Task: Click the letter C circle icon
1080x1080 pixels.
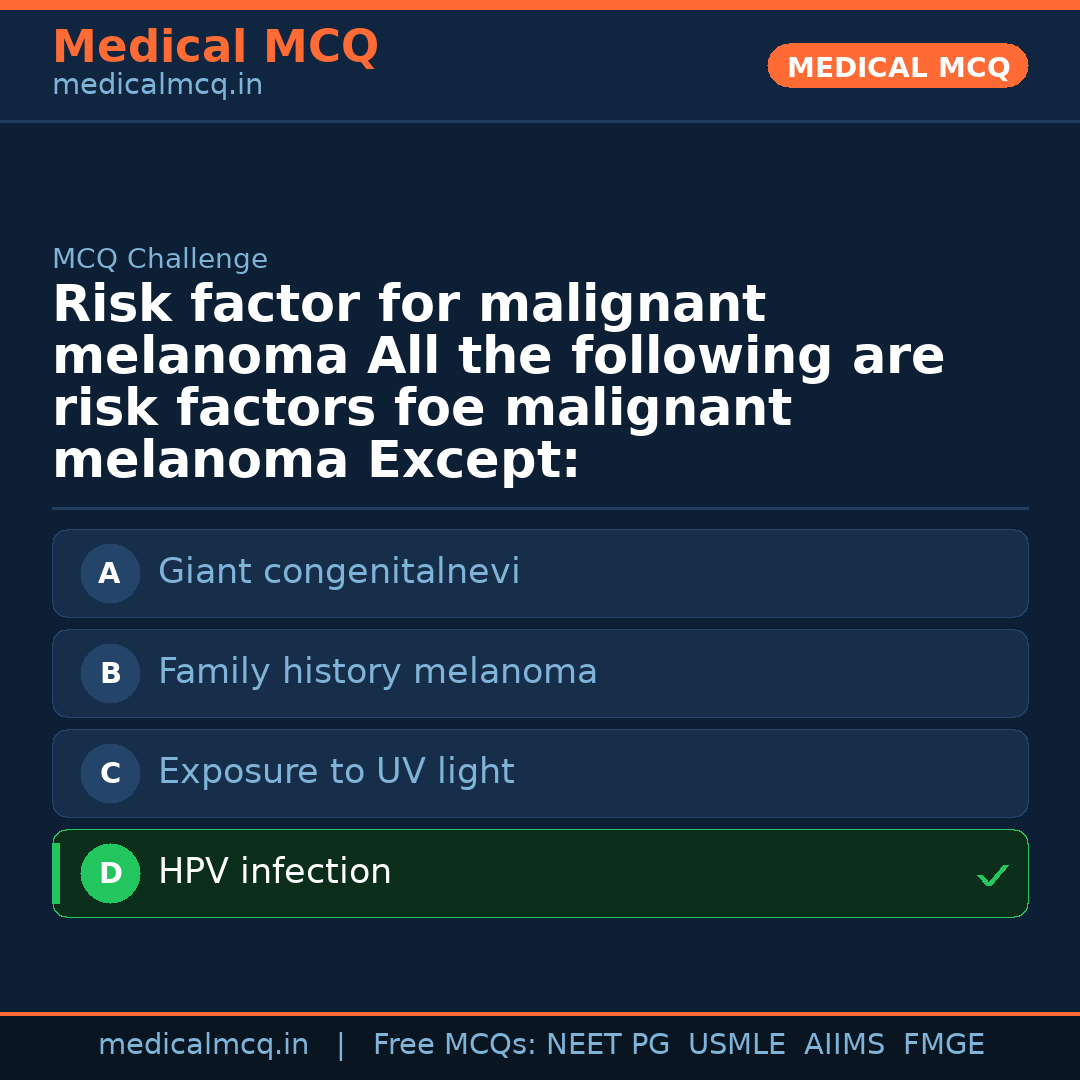Action: 110,773
